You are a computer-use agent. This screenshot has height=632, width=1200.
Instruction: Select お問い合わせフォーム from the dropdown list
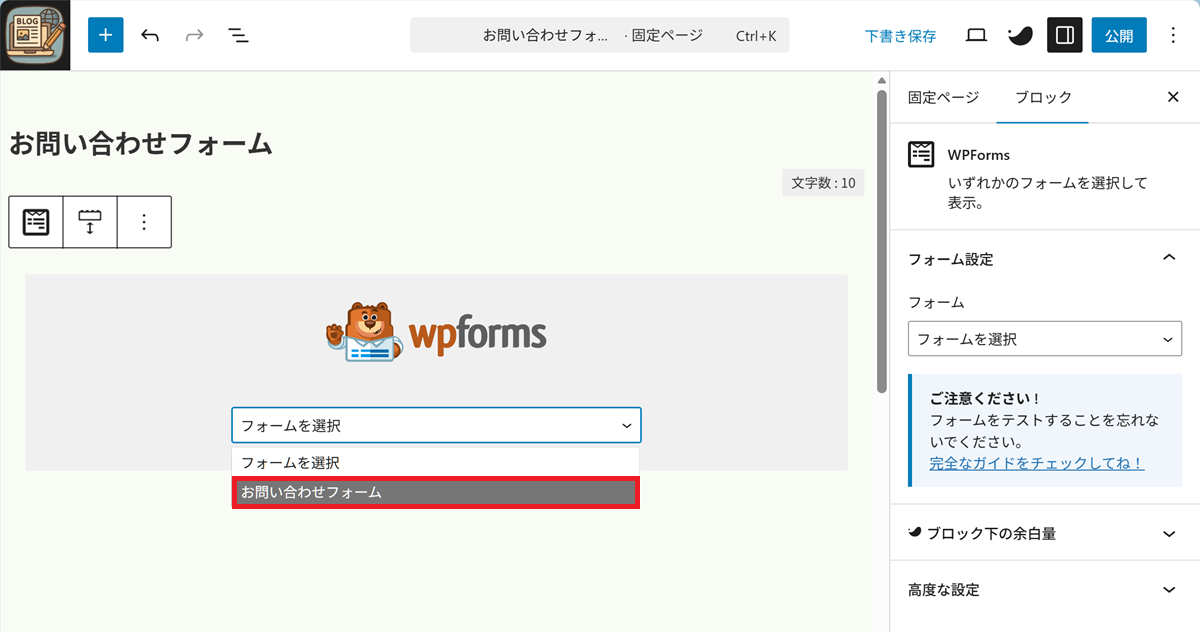[x=436, y=493]
